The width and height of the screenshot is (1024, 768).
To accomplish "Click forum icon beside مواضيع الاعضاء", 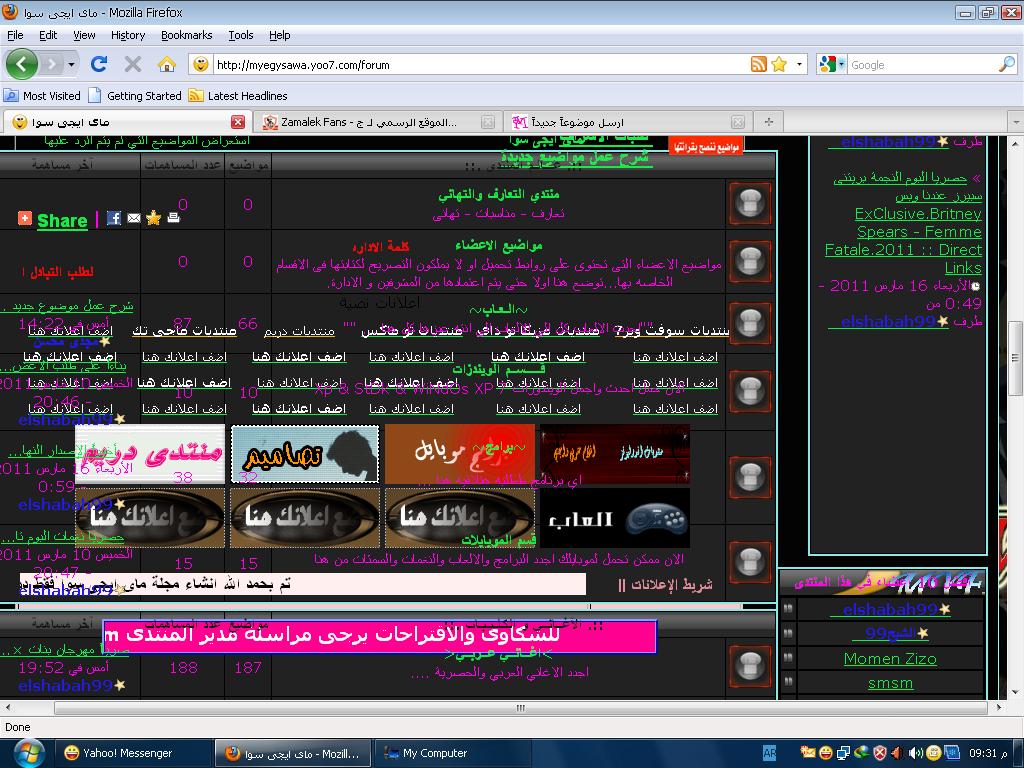I will tap(750, 261).
